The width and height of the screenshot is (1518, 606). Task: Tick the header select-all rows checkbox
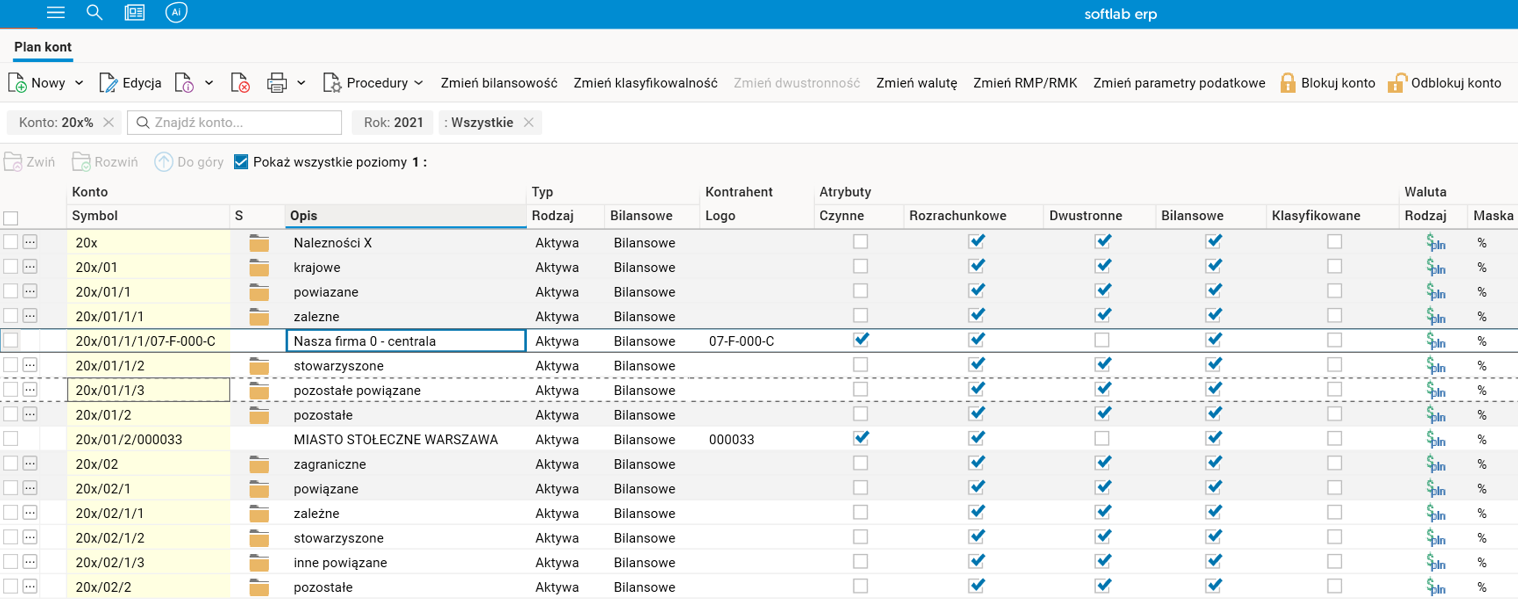click(x=10, y=218)
